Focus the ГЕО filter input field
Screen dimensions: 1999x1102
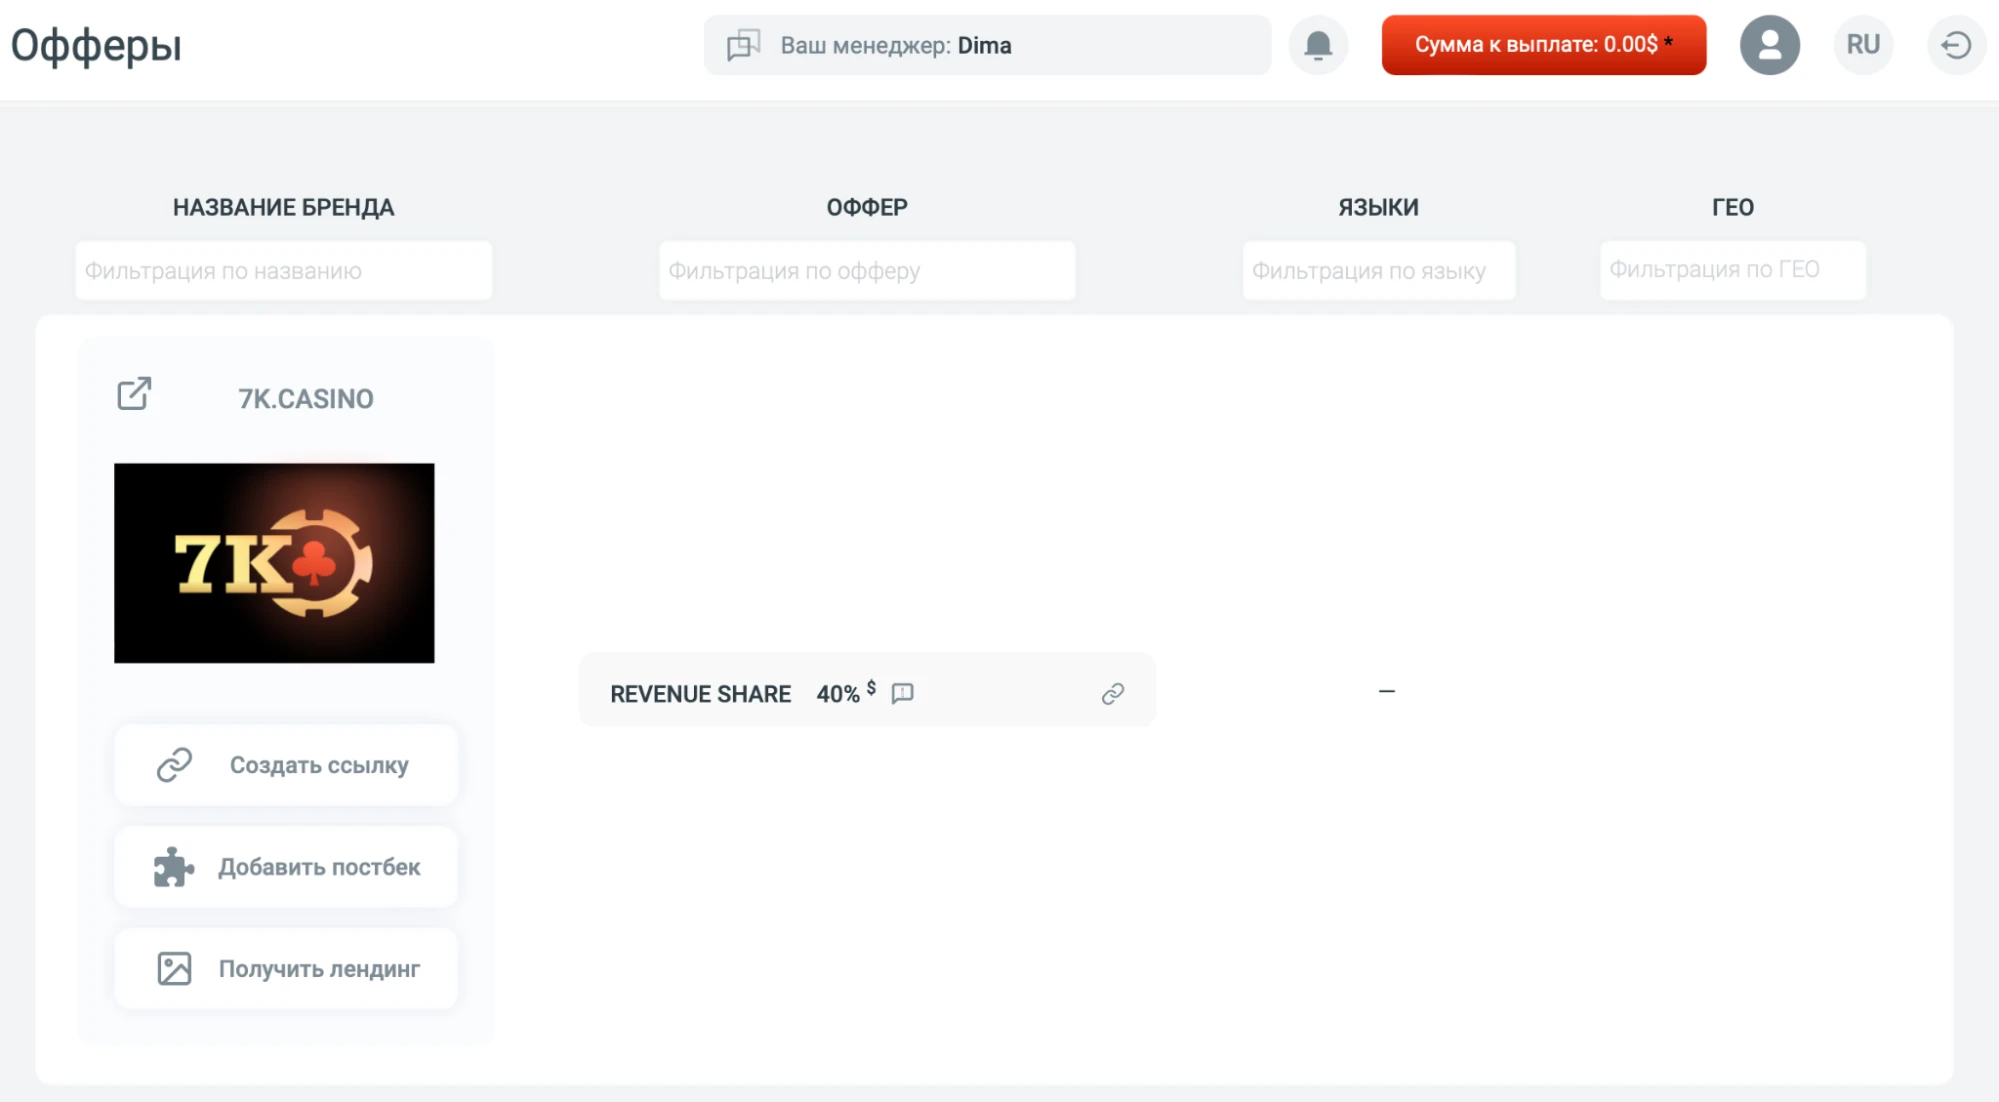1733,270
